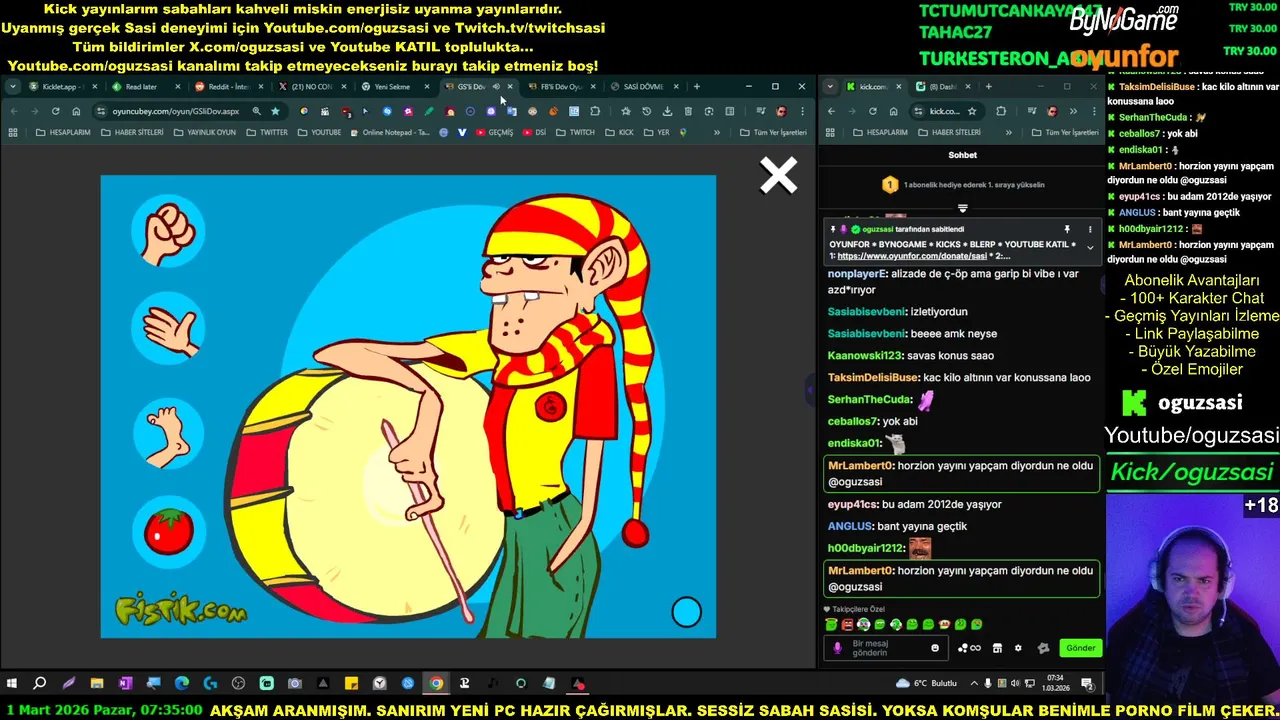
Task: Open the TWITTER bookmark folder
Action: click(x=266, y=132)
